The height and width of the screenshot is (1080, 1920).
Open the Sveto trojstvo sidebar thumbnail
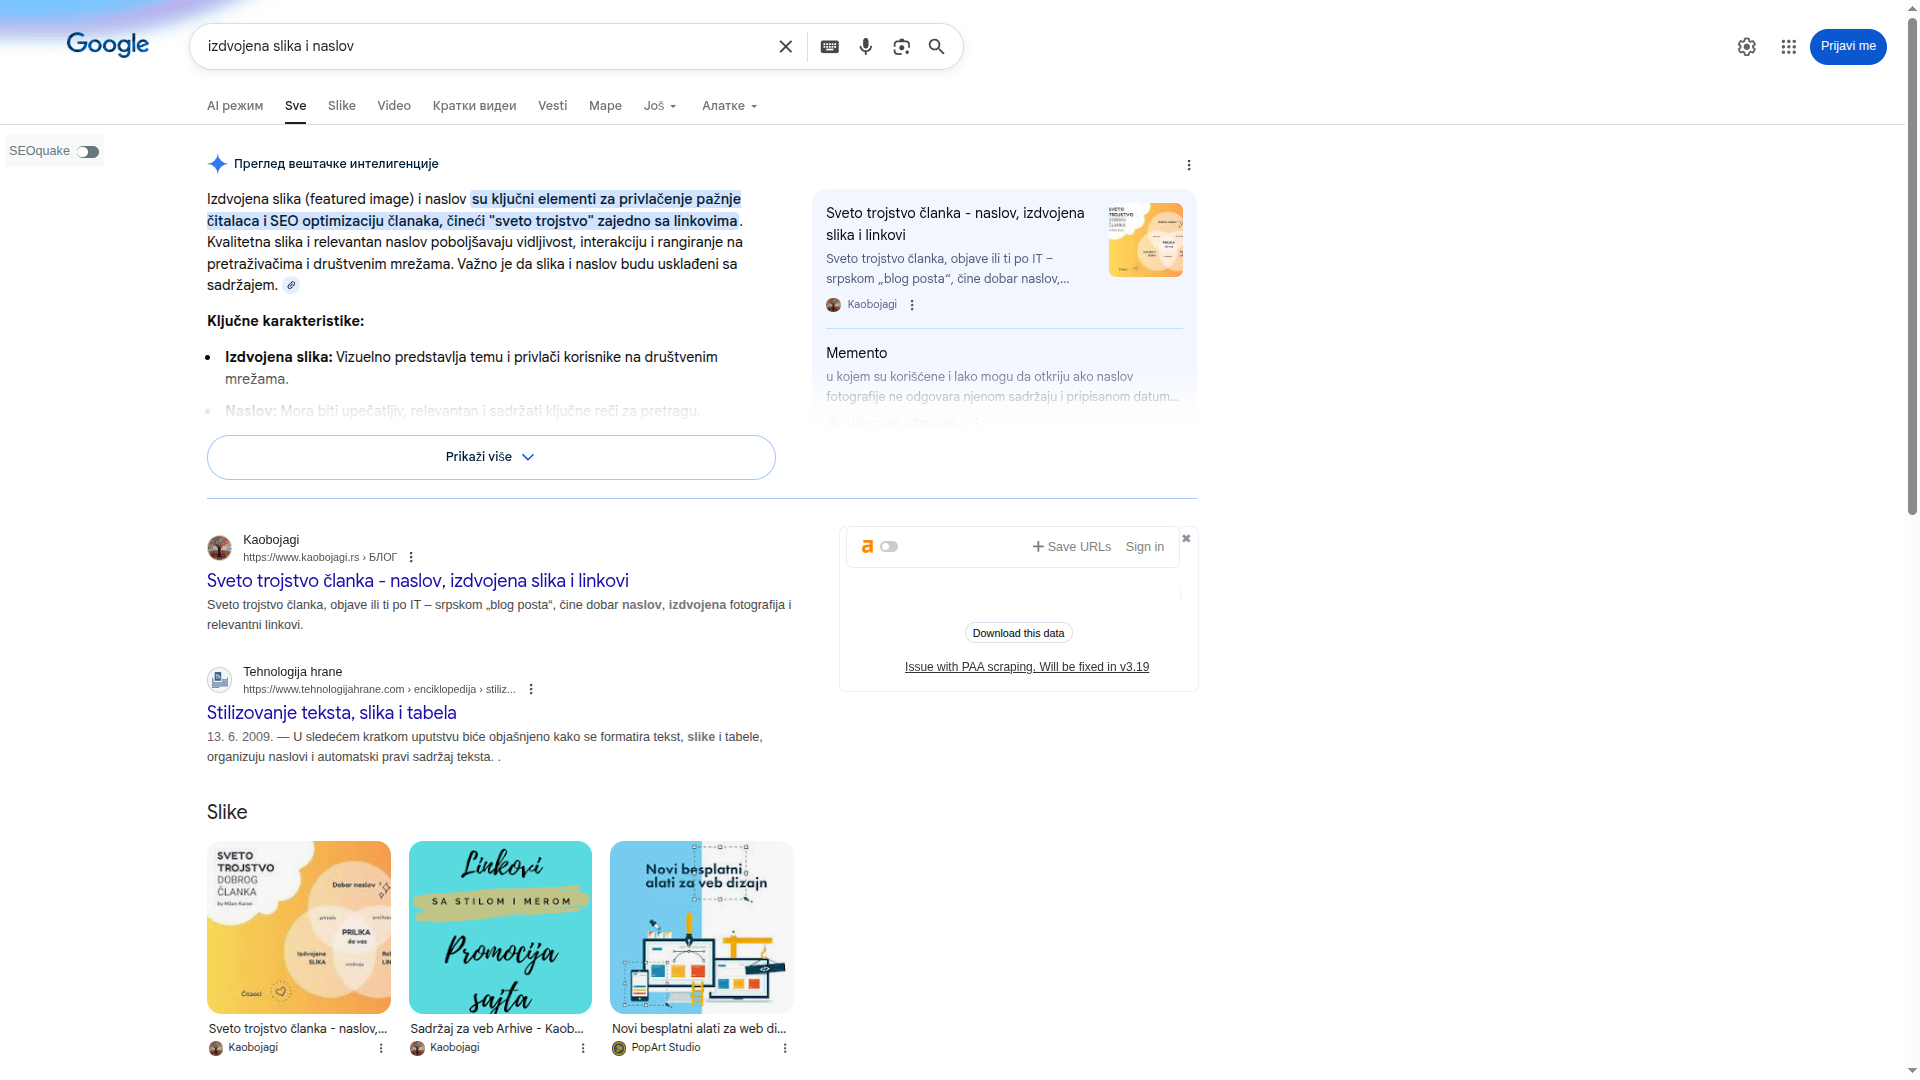[x=1146, y=240]
